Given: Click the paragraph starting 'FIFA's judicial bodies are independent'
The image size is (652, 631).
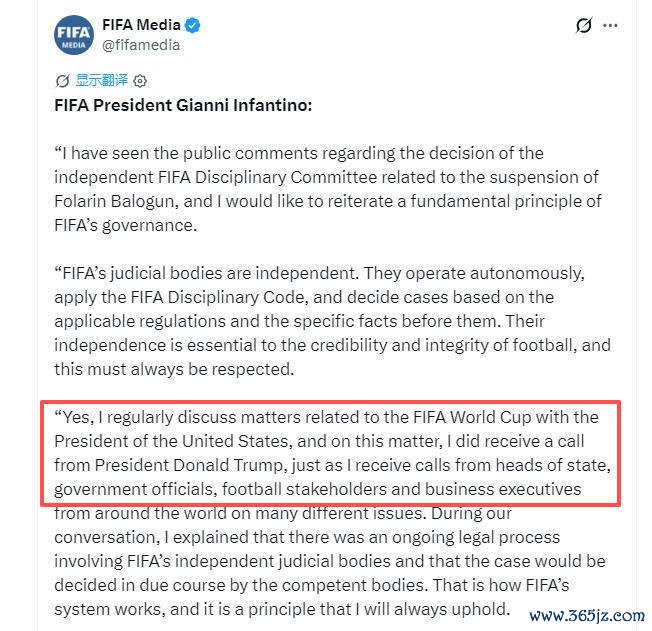Looking at the screenshot, I should [x=332, y=321].
